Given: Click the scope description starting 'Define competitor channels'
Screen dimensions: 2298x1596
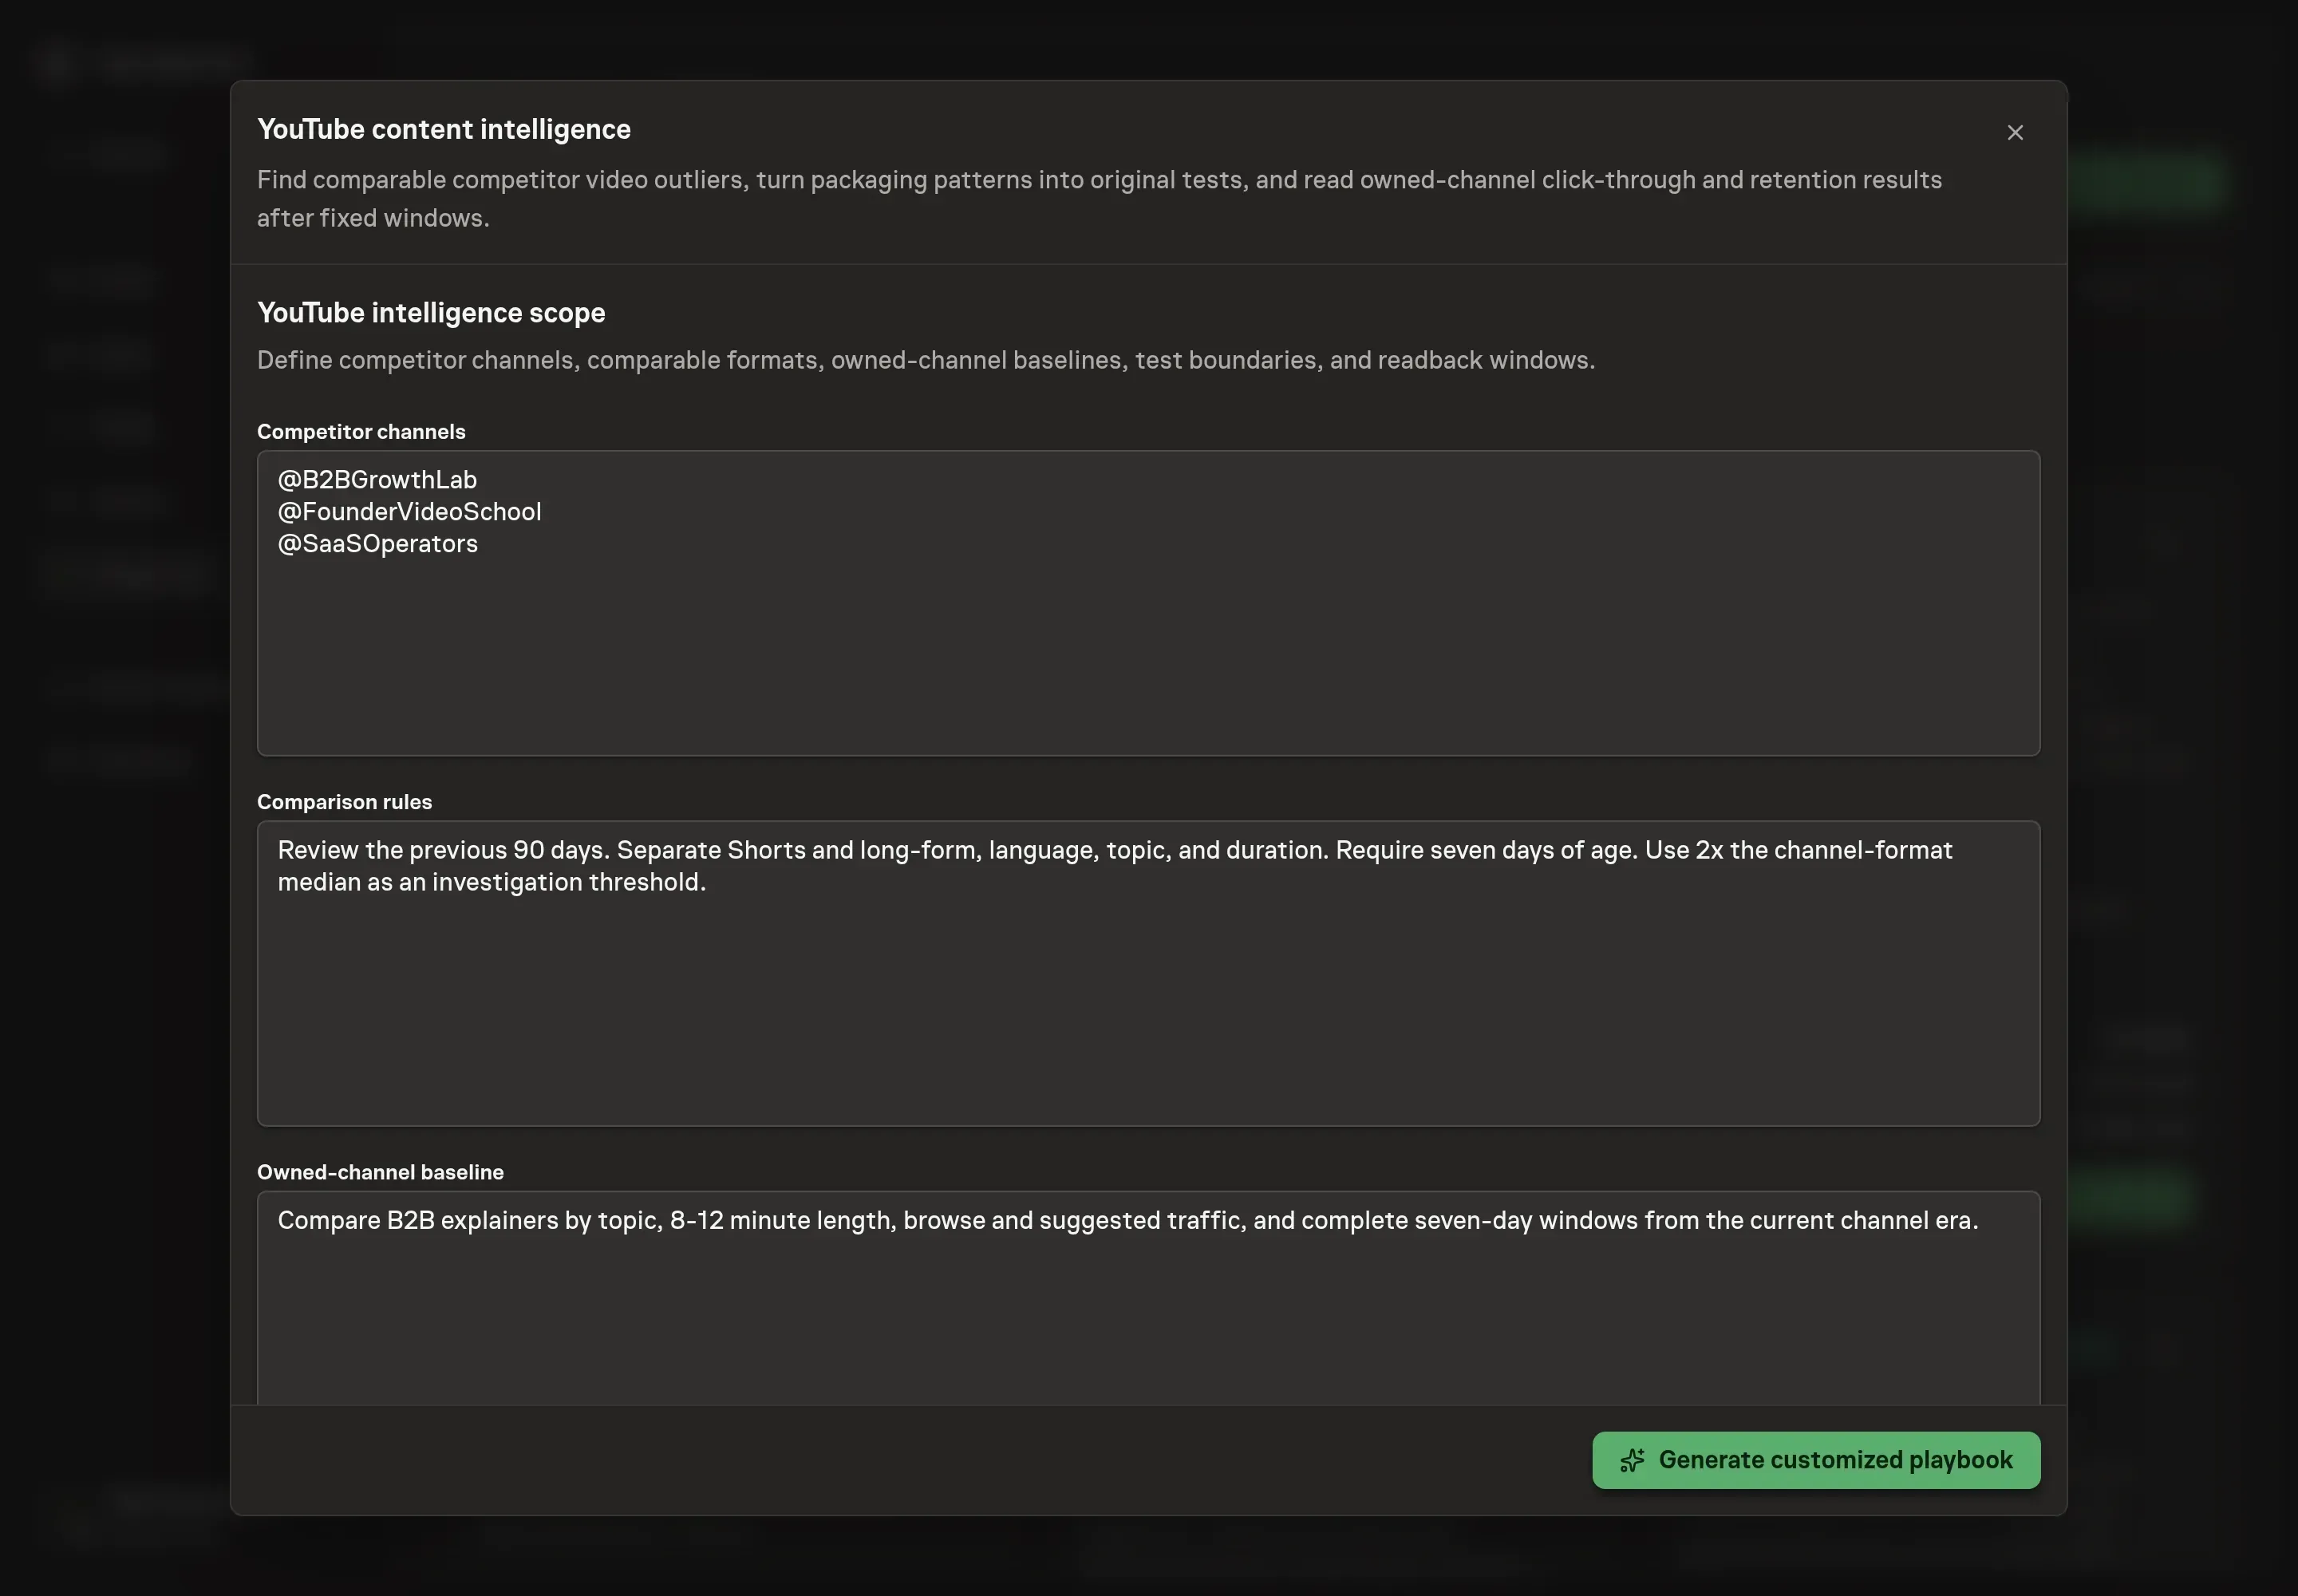Looking at the screenshot, I should (x=926, y=360).
